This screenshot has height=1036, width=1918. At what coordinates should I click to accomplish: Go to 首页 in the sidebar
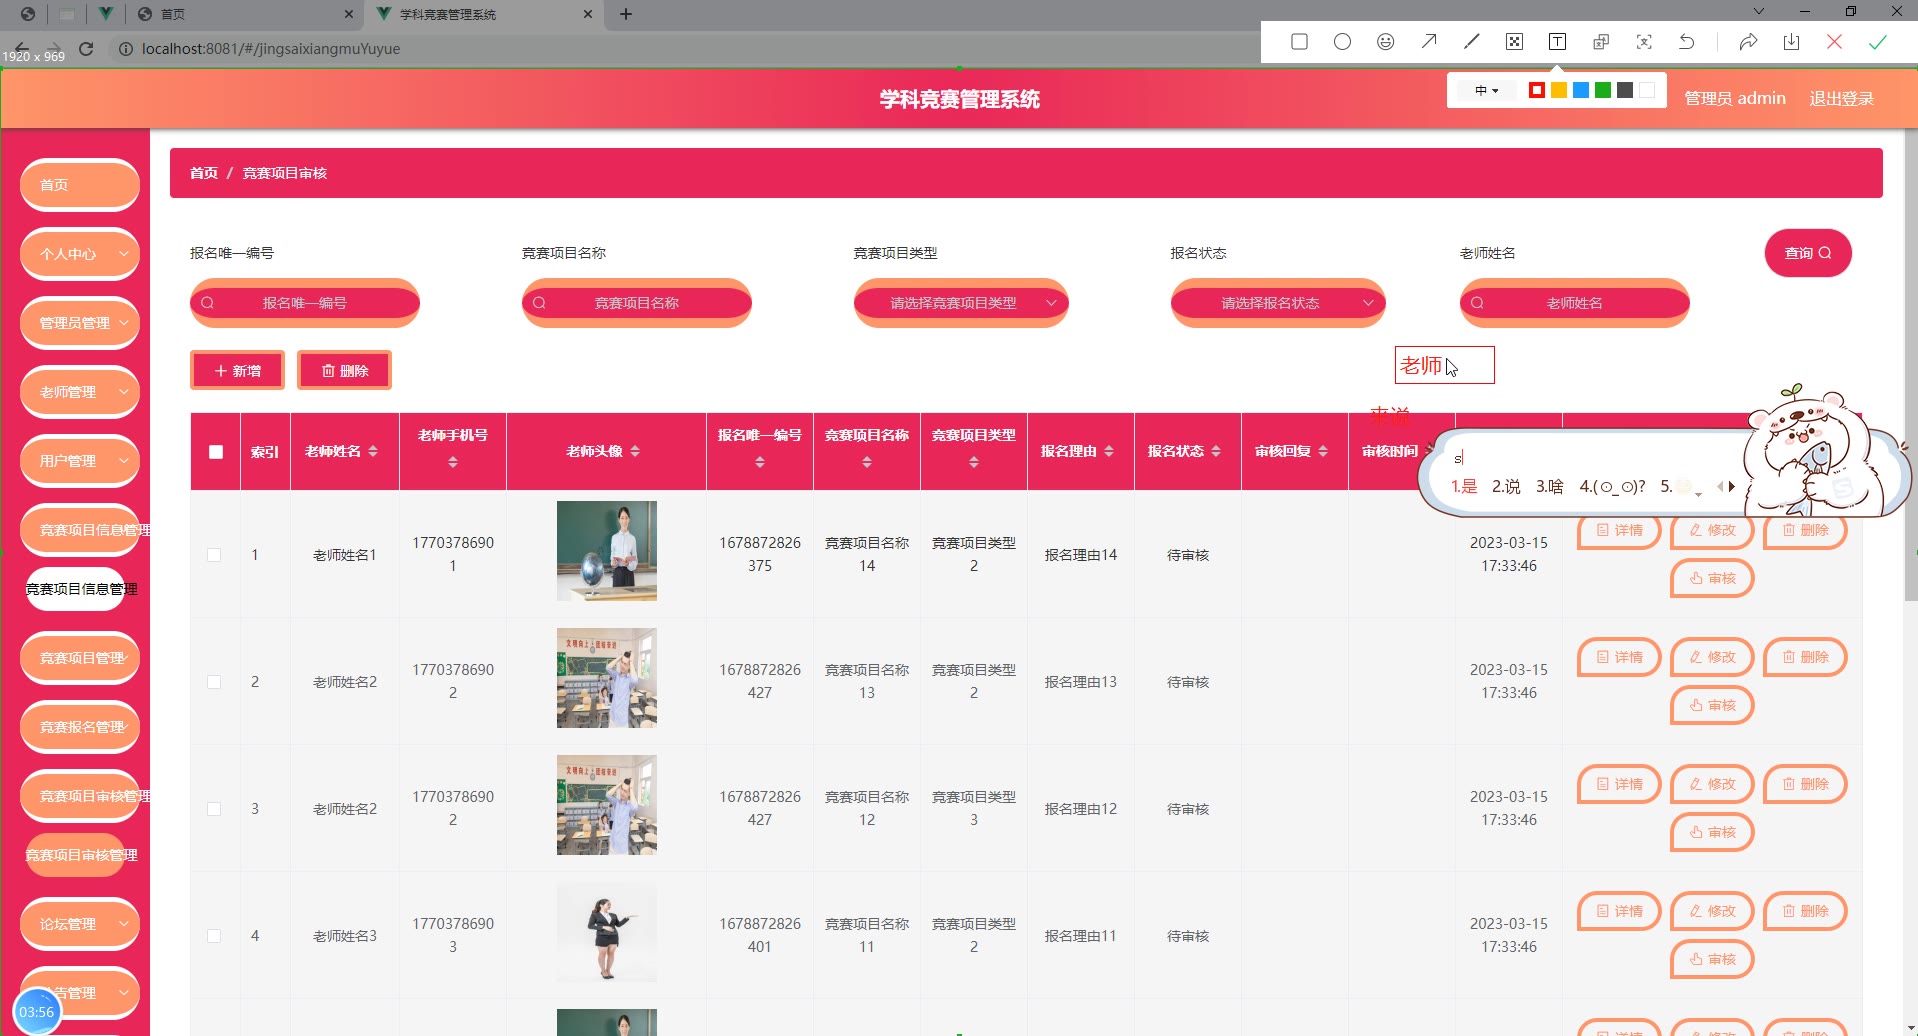(x=80, y=185)
